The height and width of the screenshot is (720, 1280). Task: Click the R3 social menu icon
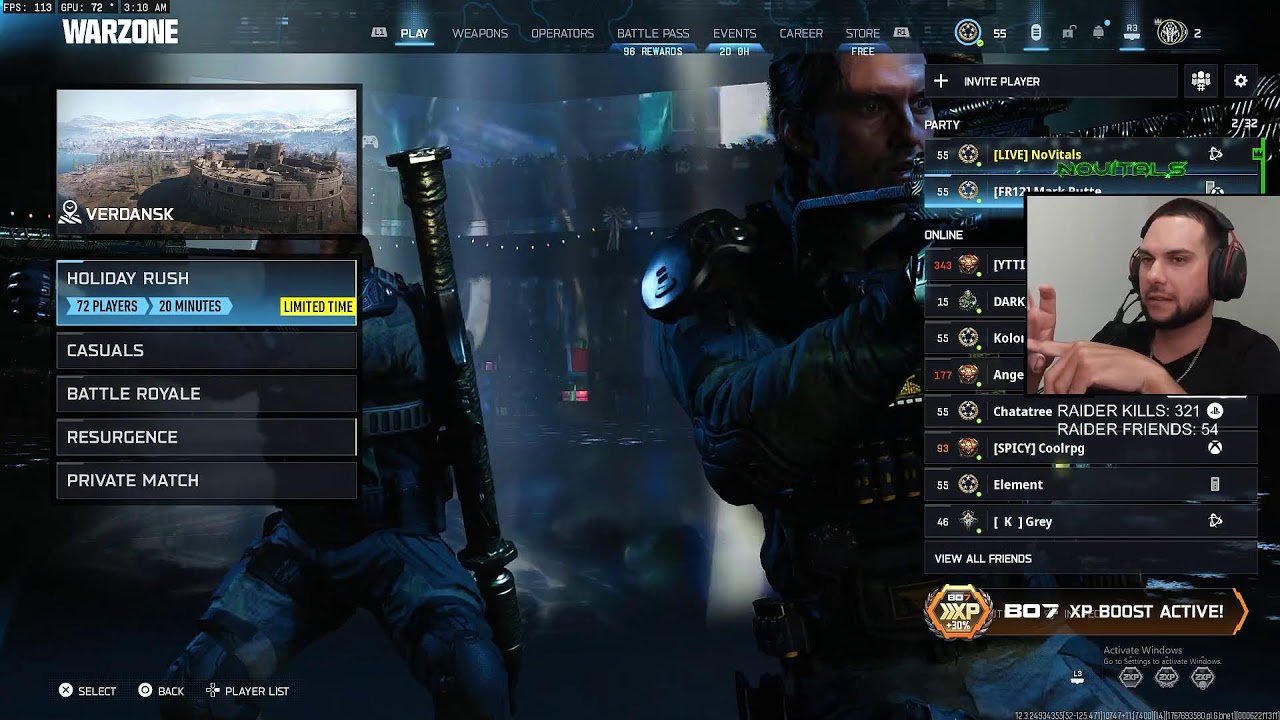[1132, 32]
